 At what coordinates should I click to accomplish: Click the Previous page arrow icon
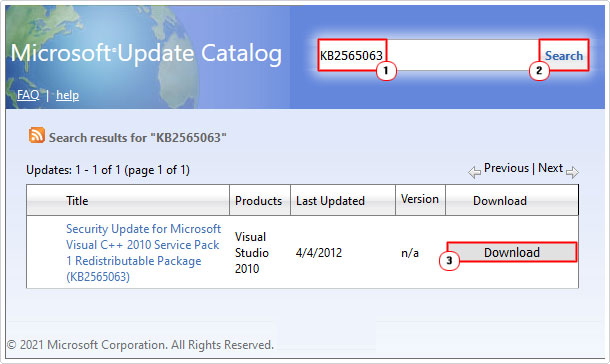pos(474,172)
